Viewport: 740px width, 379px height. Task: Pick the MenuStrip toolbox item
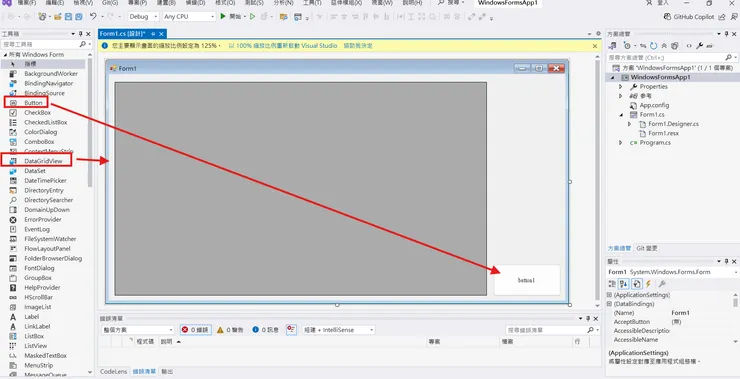tap(38, 365)
